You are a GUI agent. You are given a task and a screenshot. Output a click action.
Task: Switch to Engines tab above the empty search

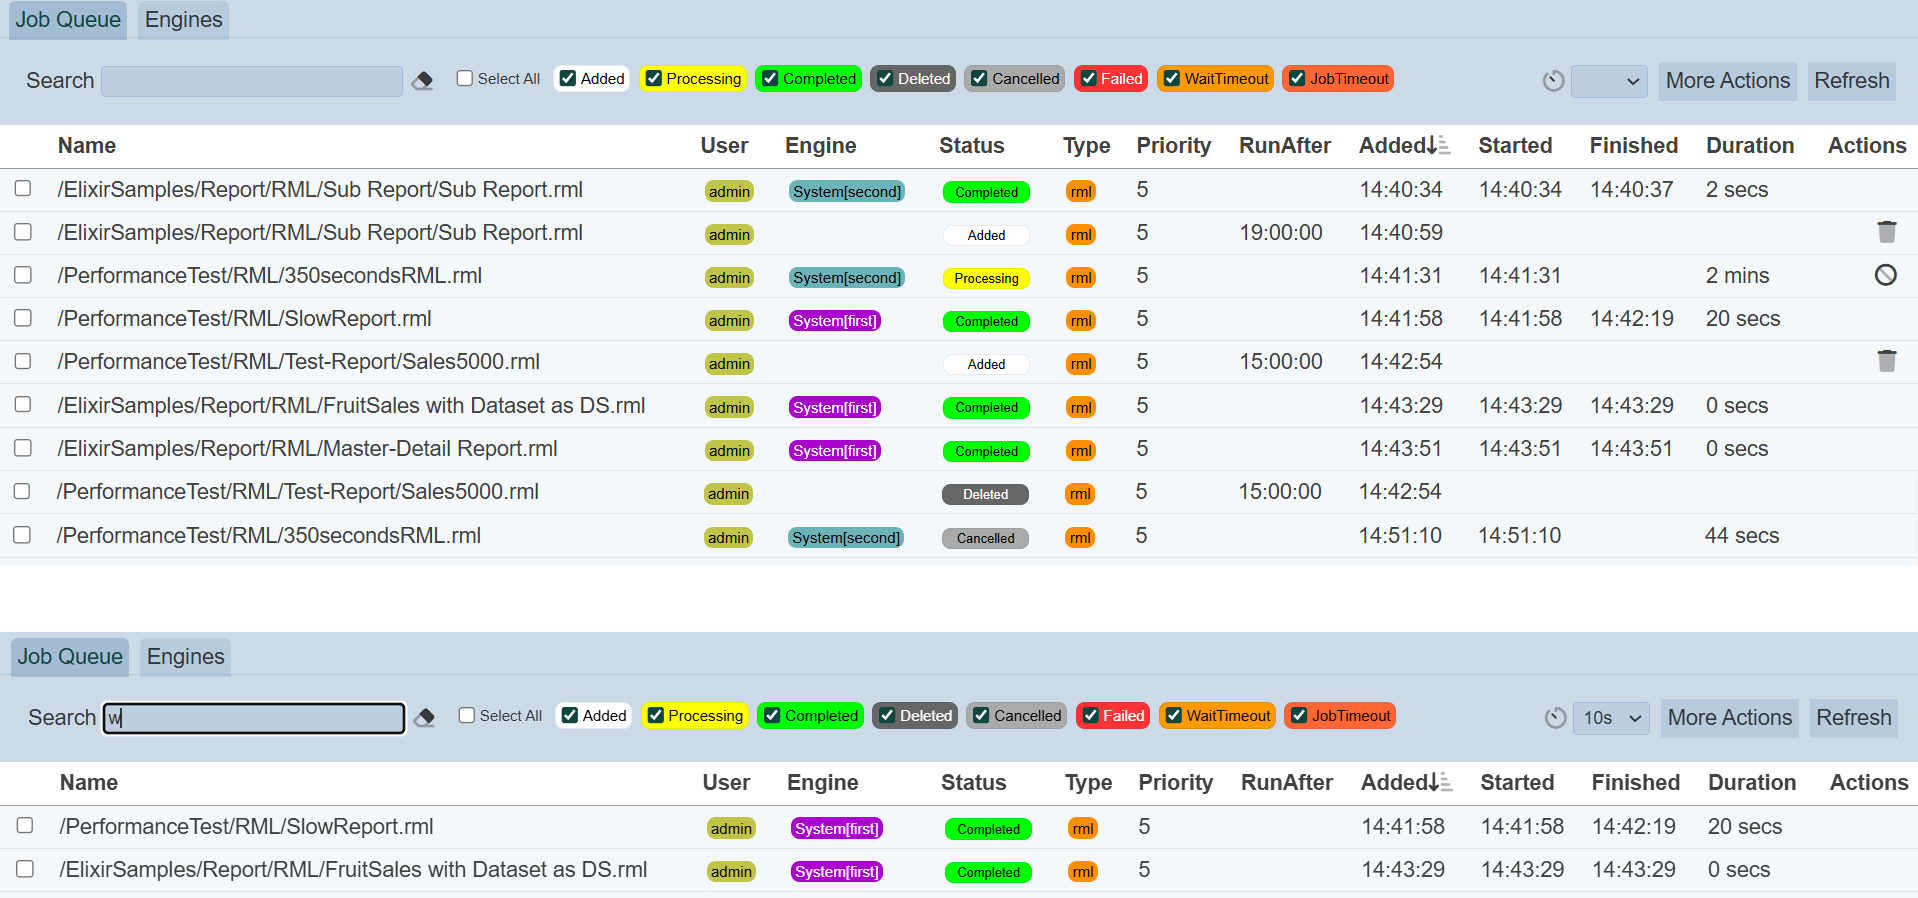(183, 20)
